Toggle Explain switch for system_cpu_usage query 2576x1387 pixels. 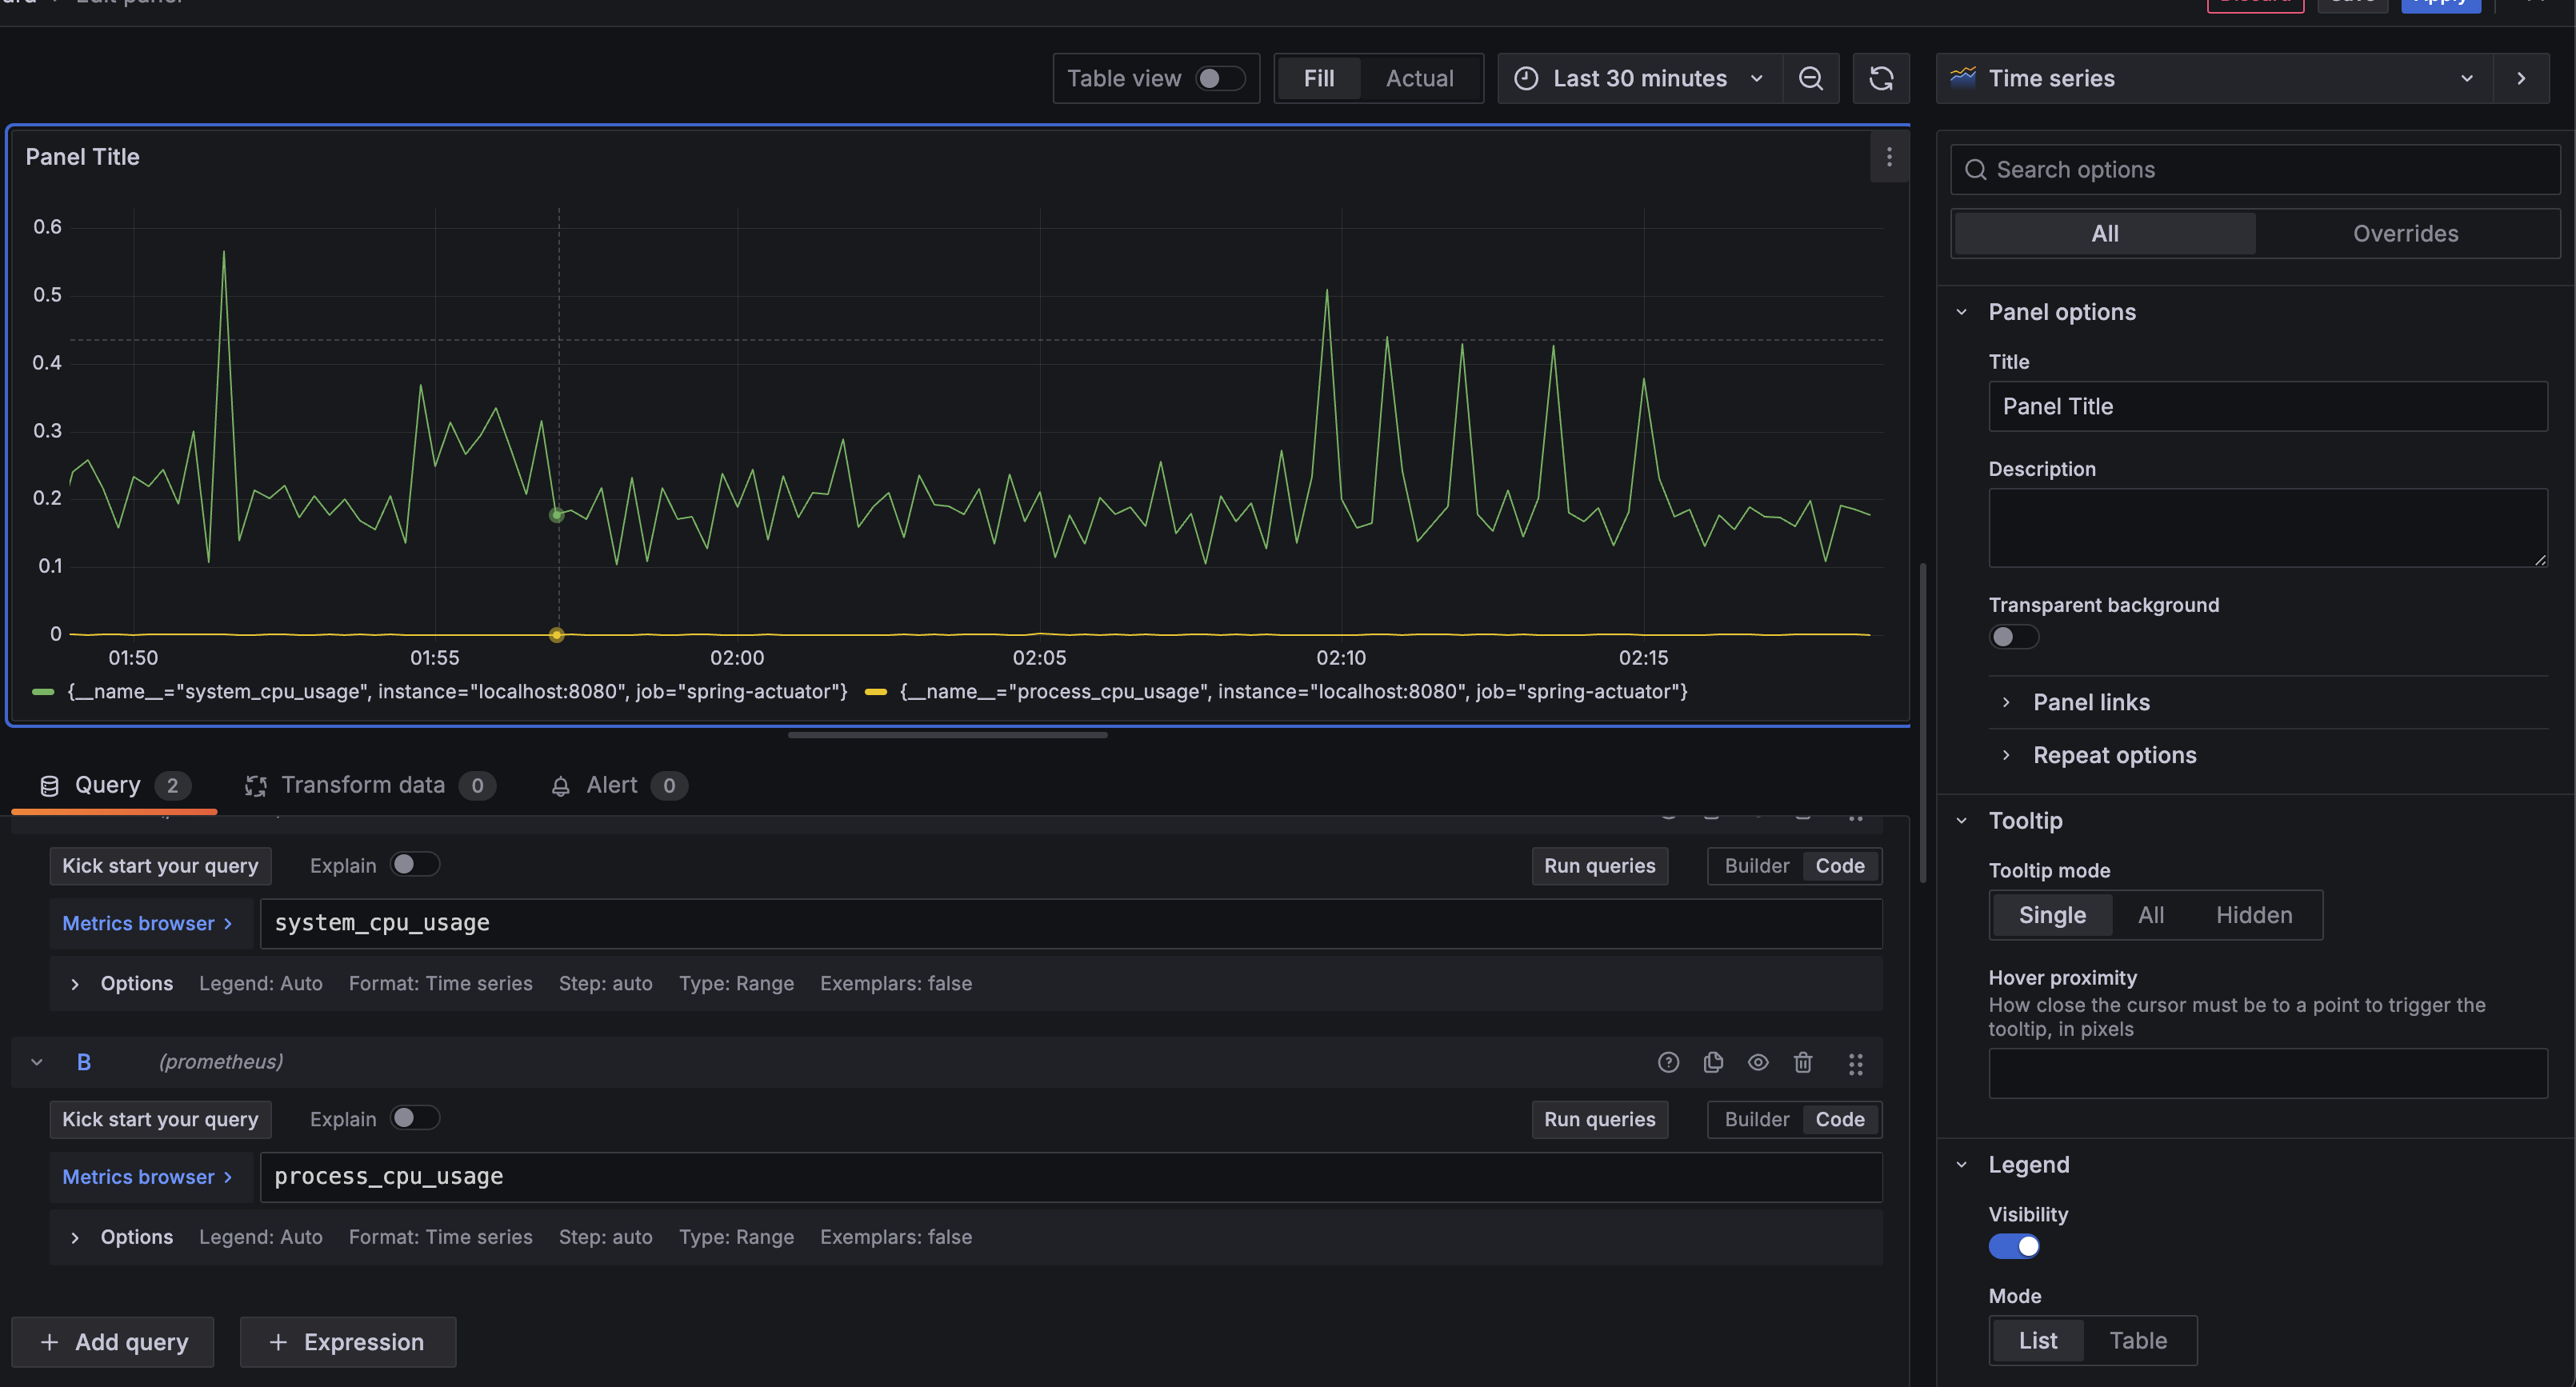tap(415, 864)
